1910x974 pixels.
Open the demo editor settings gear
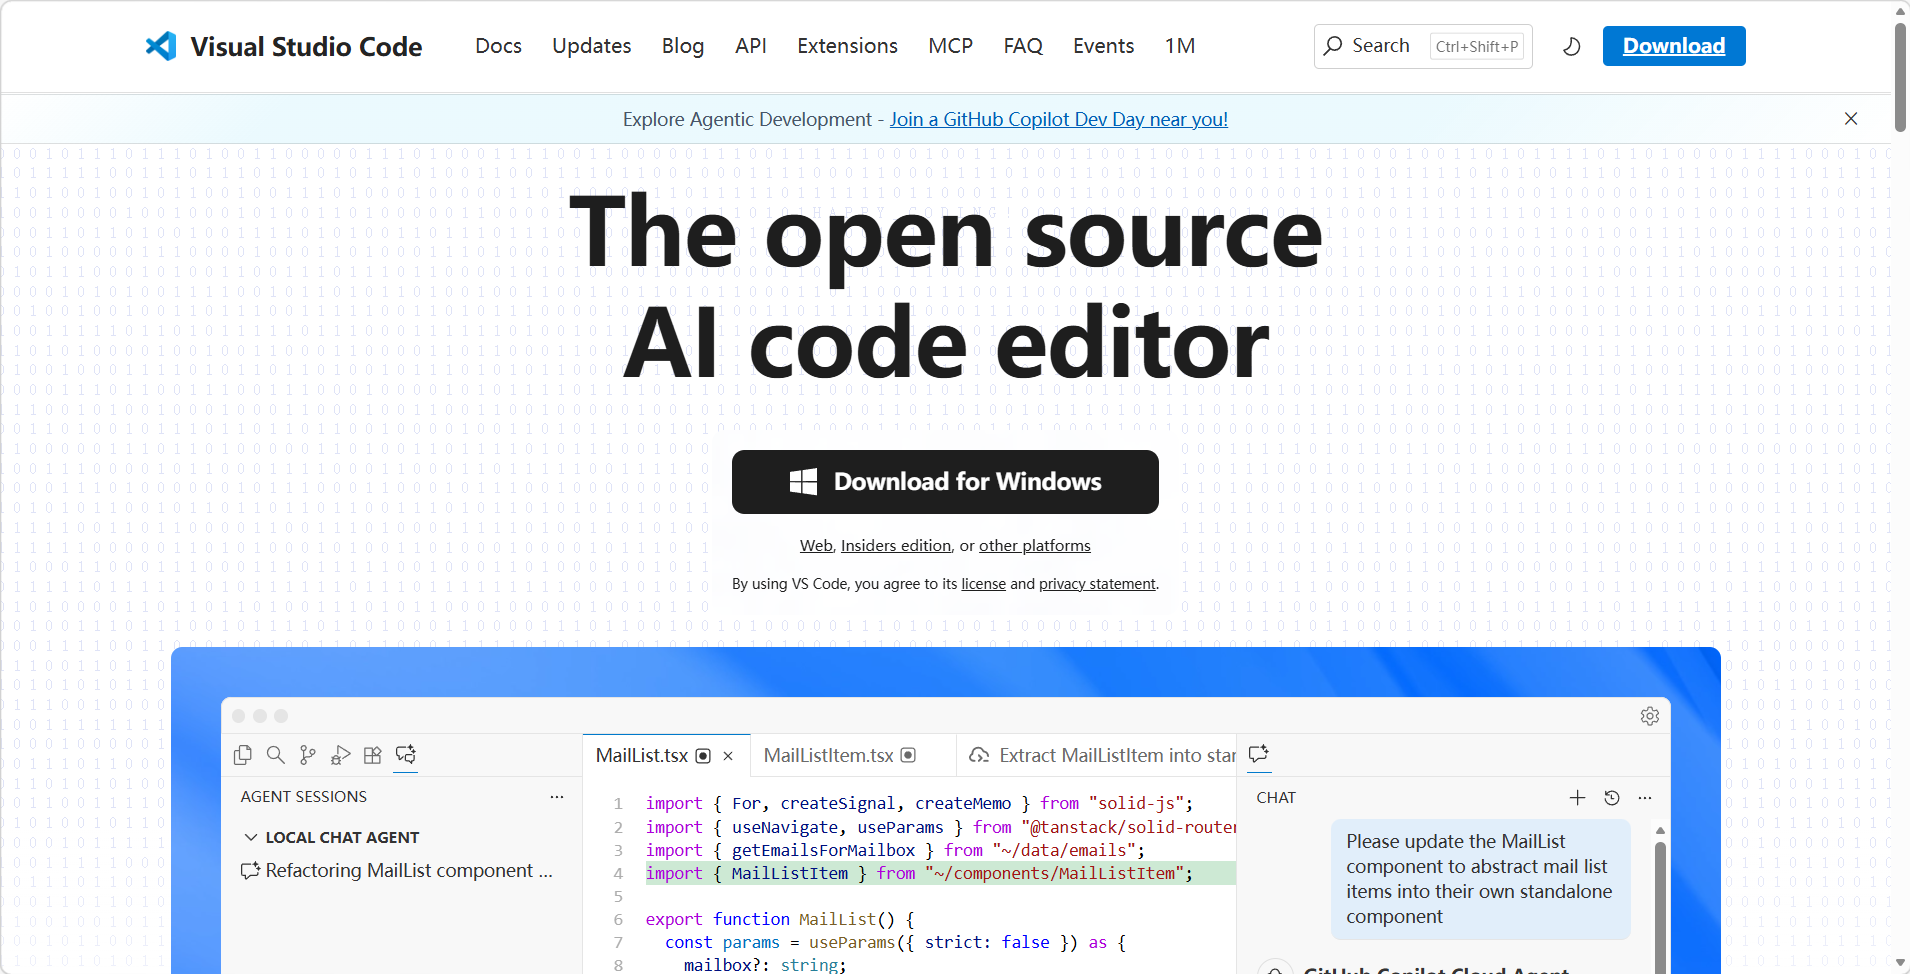click(1650, 716)
